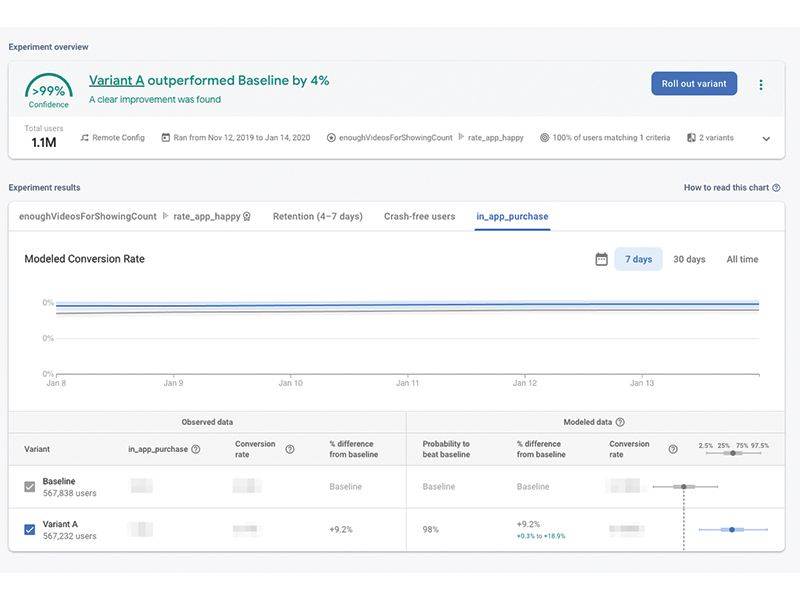This screenshot has width=800, height=600.
Task: Click the 2 variants icon
Action: tap(691, 138)
